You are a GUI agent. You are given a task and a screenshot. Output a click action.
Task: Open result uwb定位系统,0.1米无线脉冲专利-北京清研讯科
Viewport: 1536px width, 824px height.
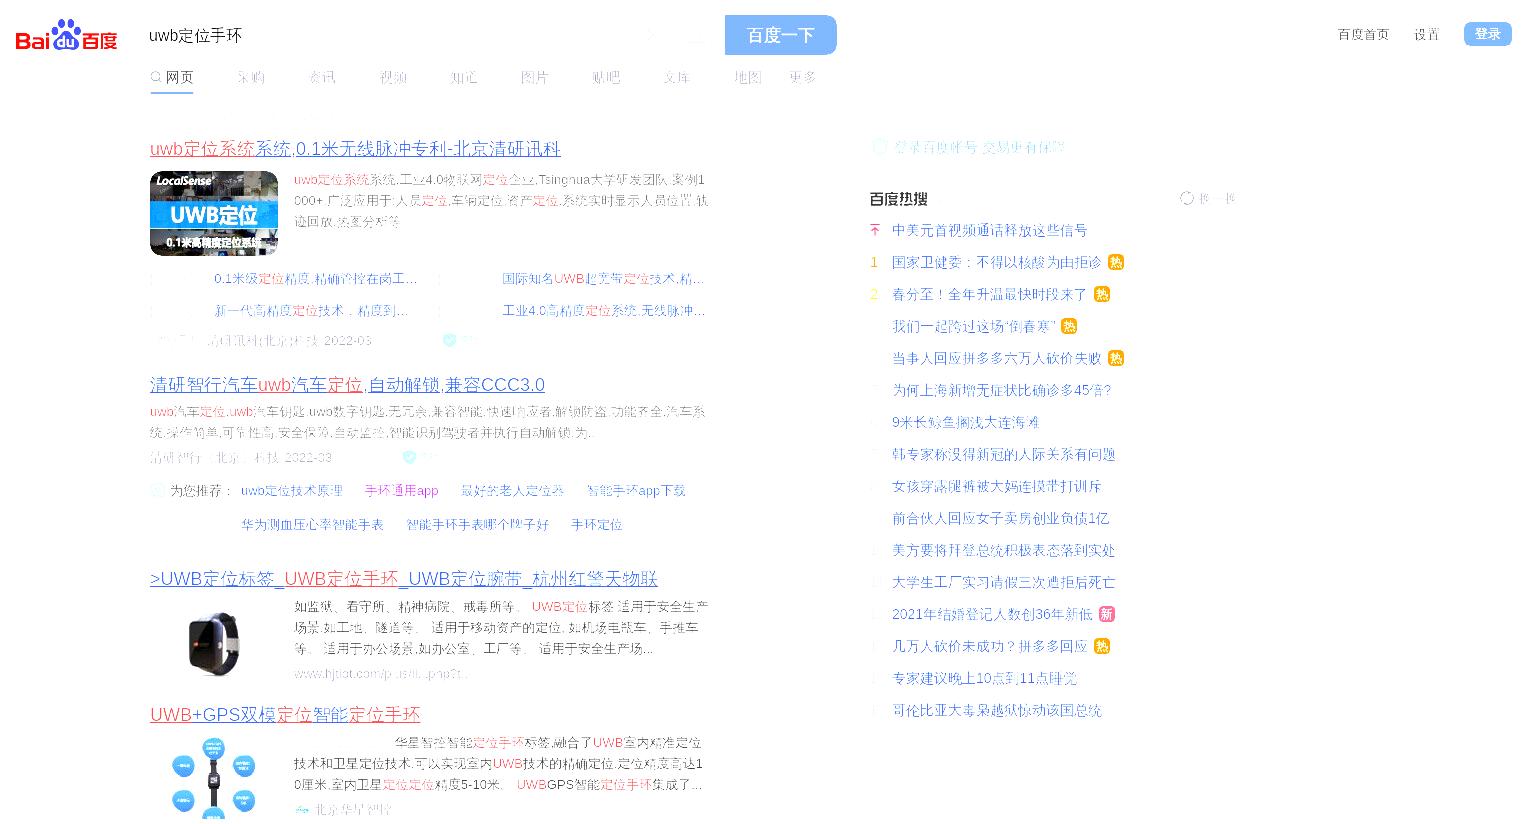[x=355, y=149]
